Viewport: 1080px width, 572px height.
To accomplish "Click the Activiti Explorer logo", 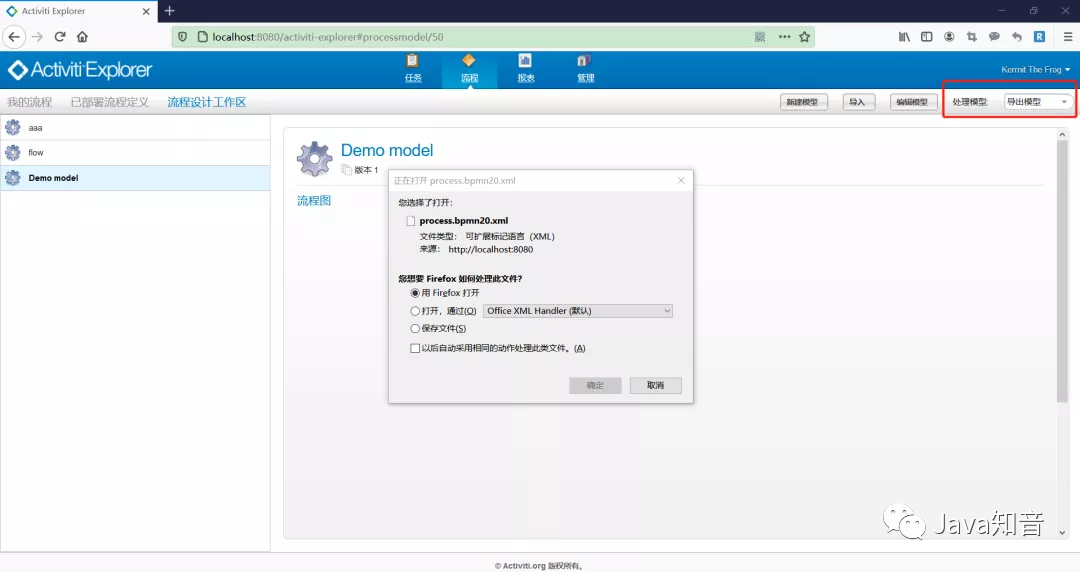I will click(80, 70).
